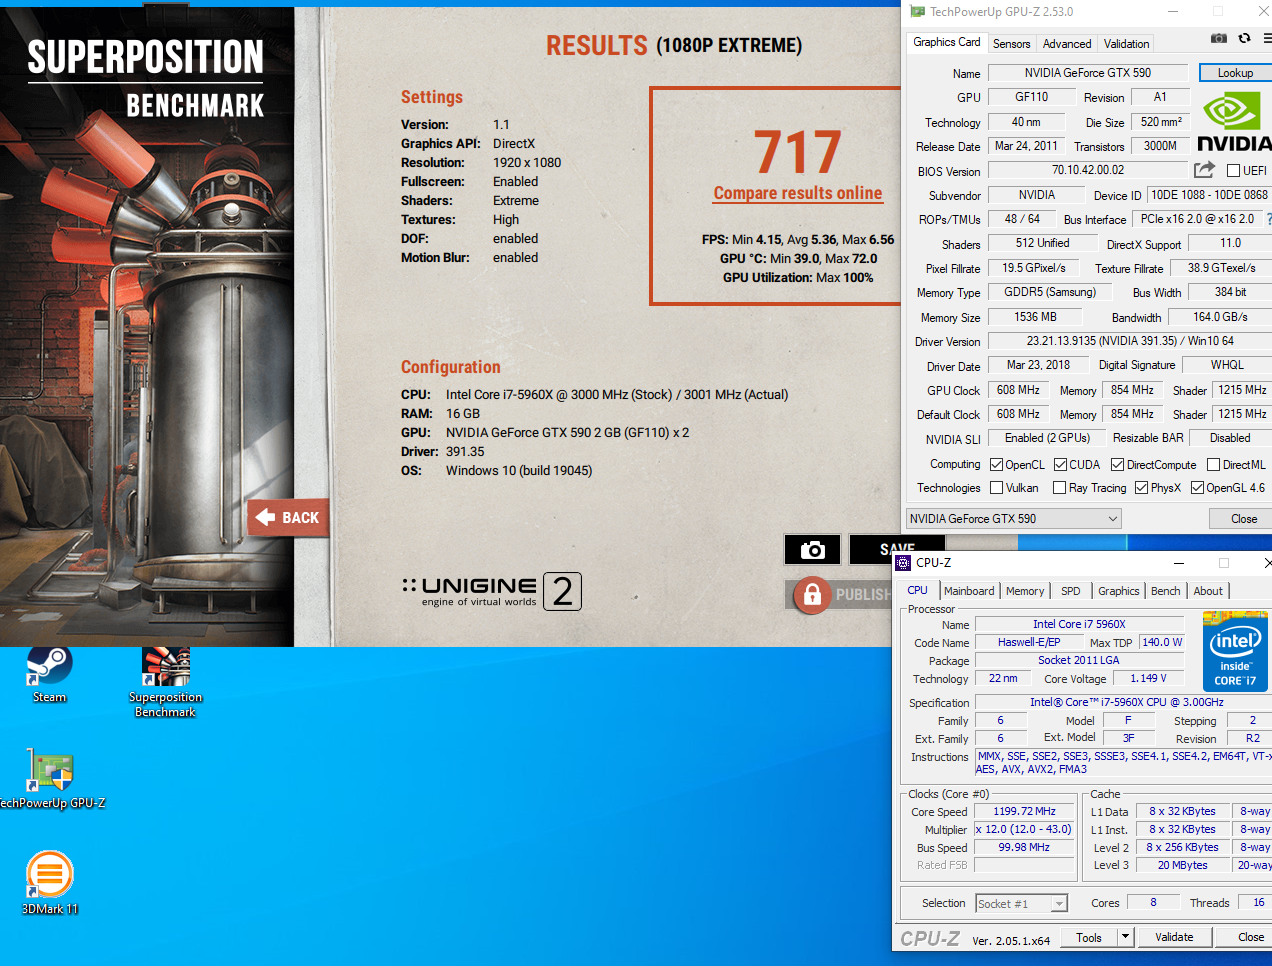The image size is (1272, 966).
Task: Toggle the Vulkan checkbox
Action: point(996,488)
